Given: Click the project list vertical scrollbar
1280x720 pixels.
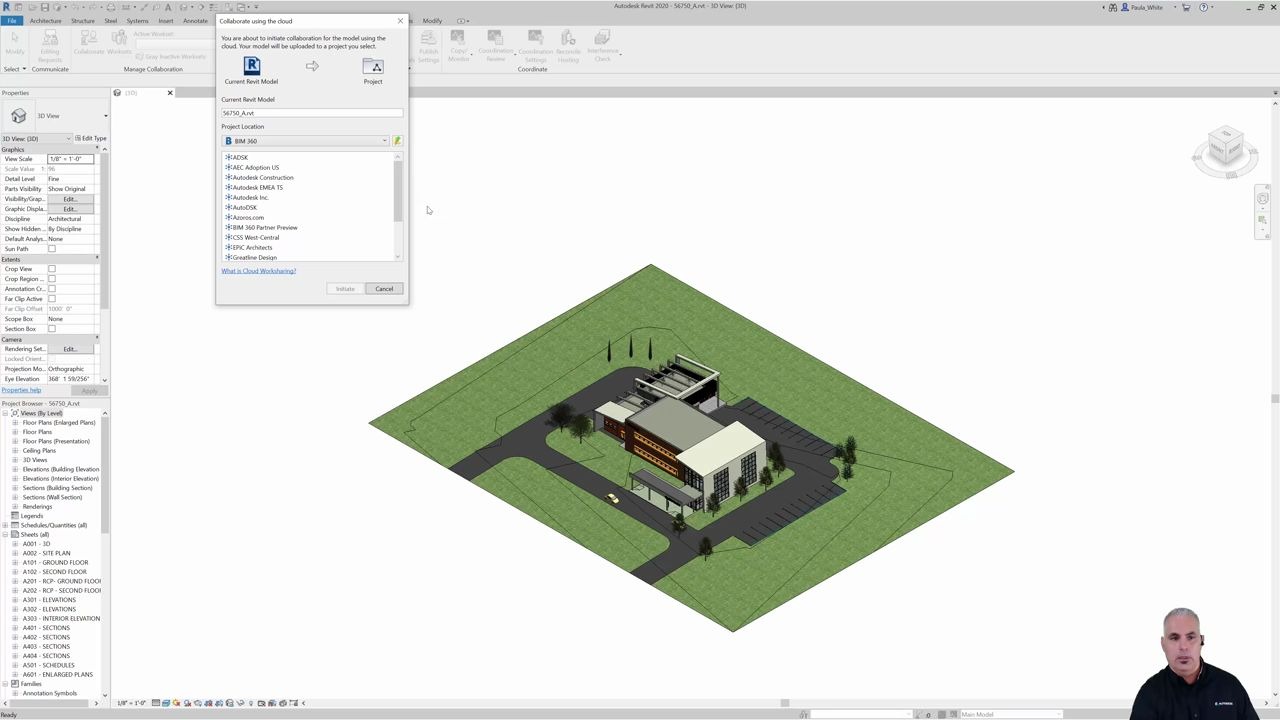Looking at the screenshot, I should [x=398, y=190].
